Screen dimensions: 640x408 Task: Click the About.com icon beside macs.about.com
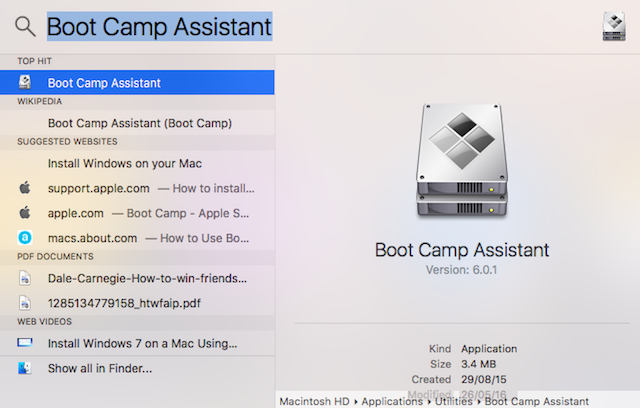coord(25,238)
